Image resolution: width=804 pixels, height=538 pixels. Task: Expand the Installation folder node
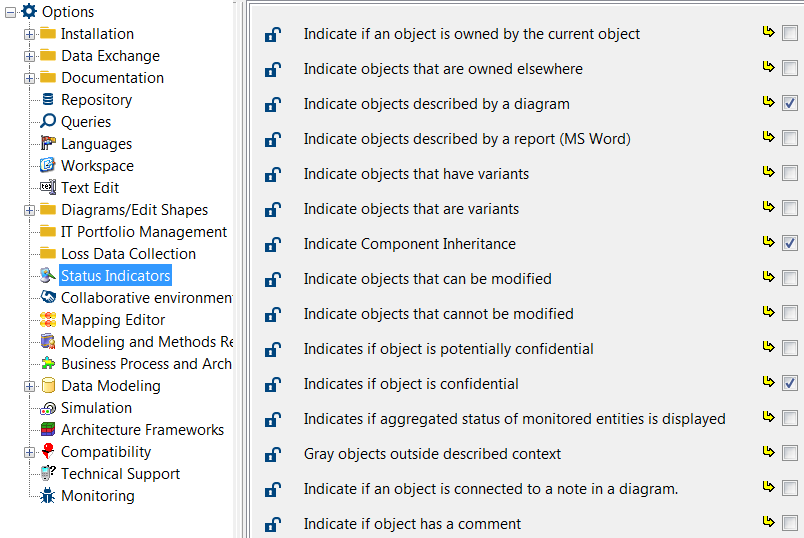pos(29,34)
